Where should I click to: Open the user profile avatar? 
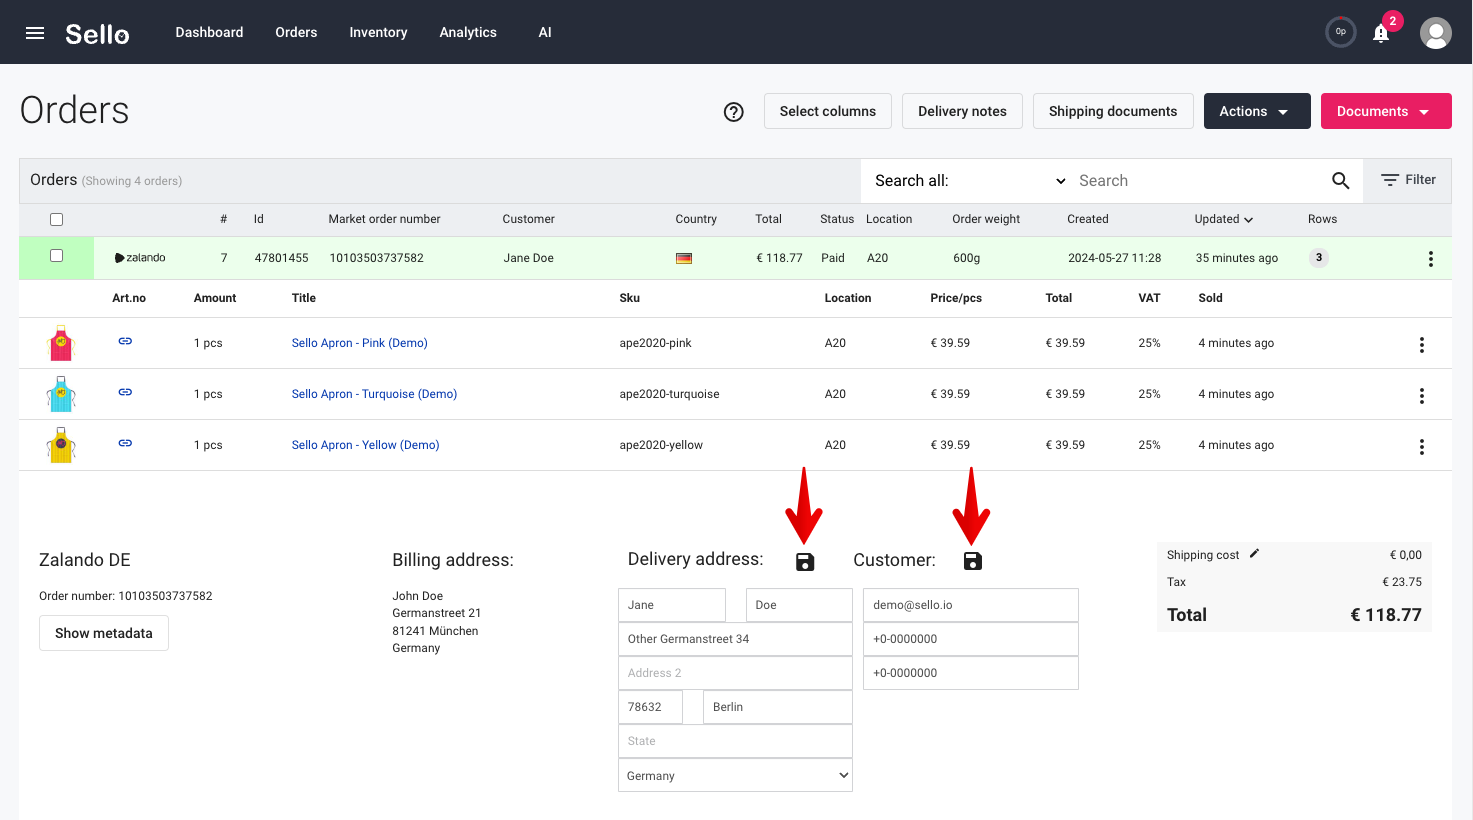click(x=1436, y=33)
